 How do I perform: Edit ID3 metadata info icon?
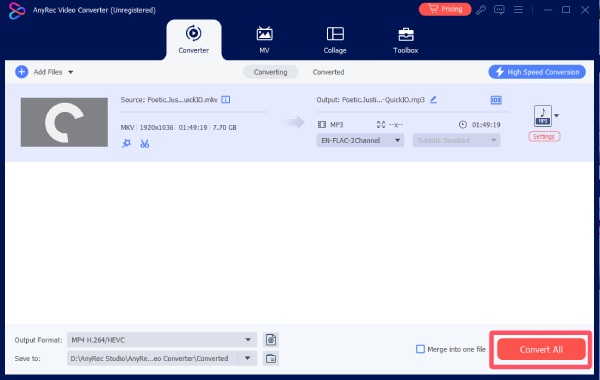[x=496, y=100]
